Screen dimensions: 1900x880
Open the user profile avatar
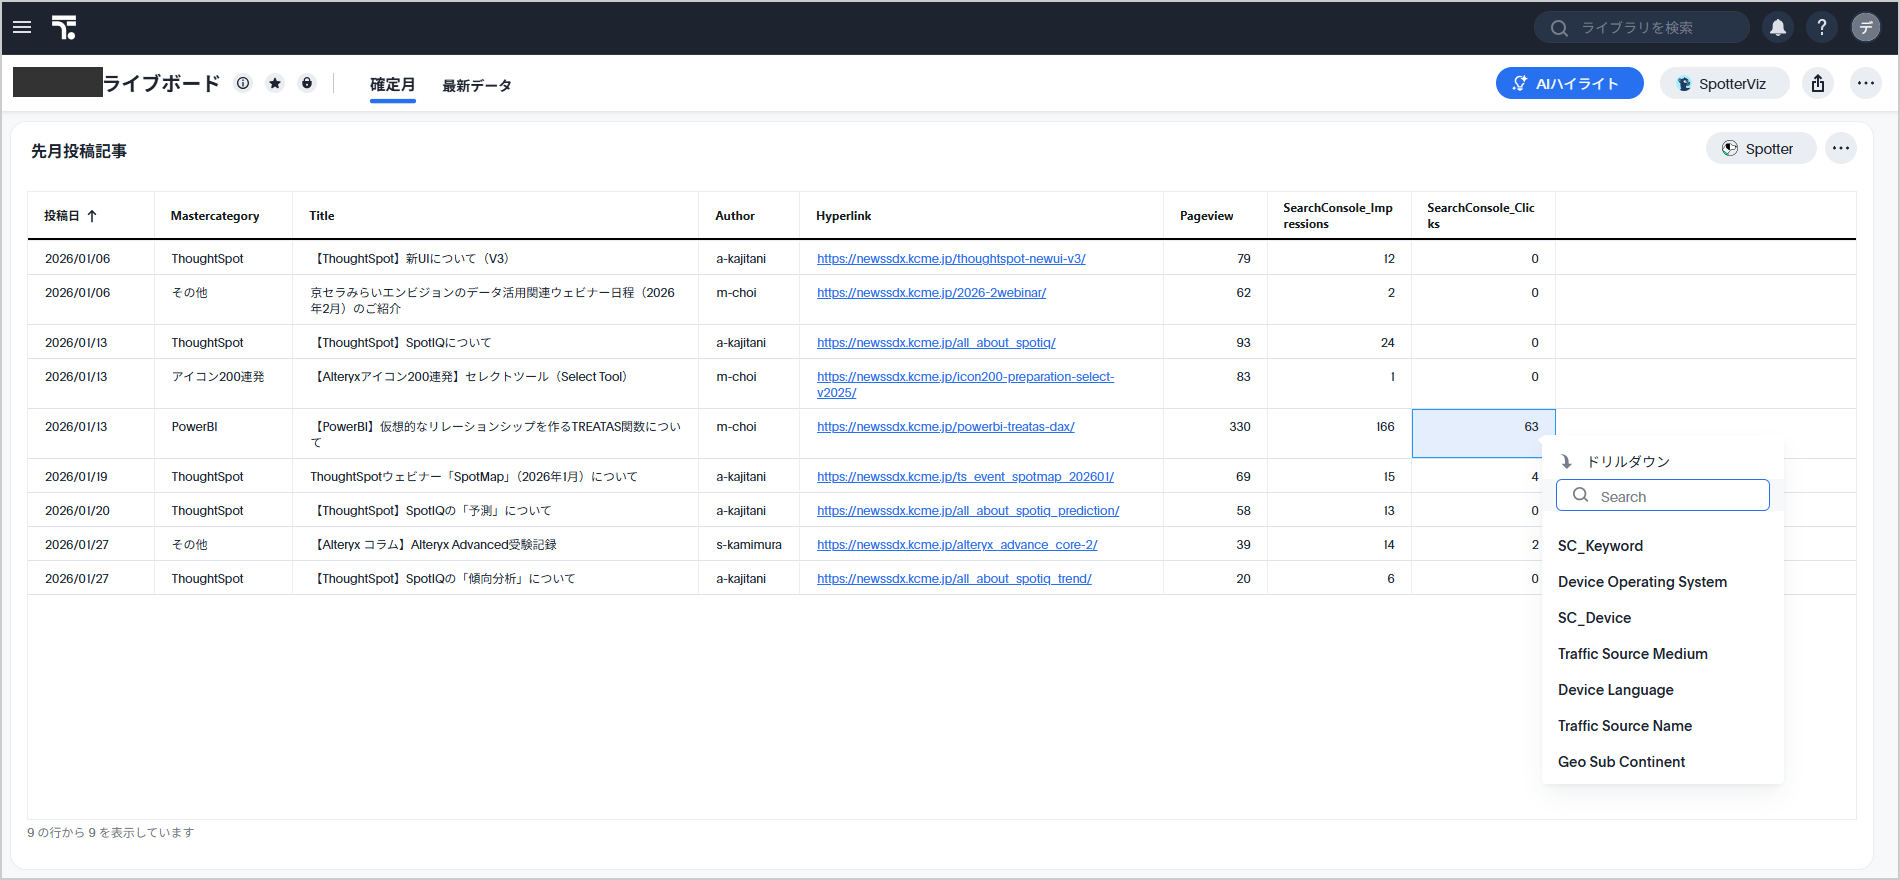pyautogui.click(x=1866, y=28)
